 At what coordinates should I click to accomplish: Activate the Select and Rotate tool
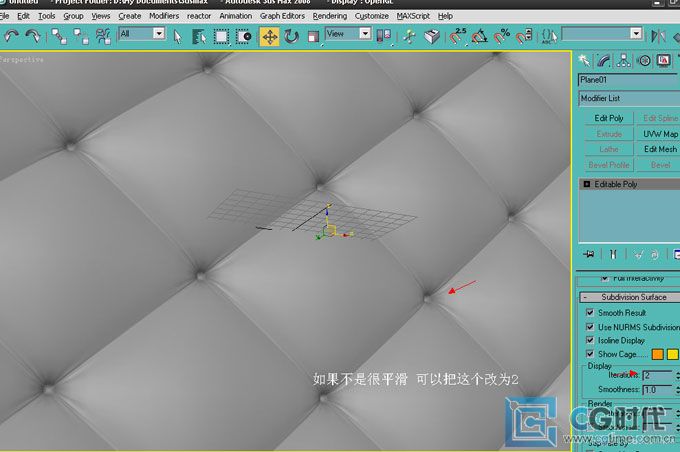point(291,37)
